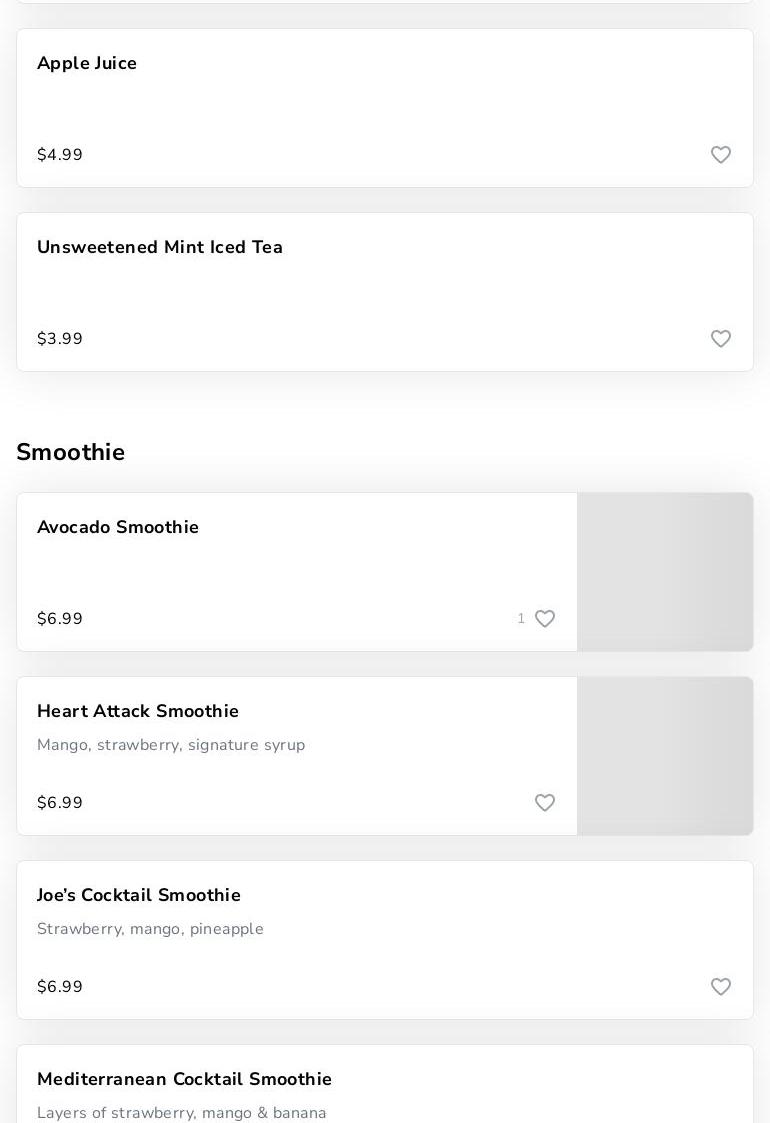Click the "Mango, strawberry, signature syrup" description
Image resolution: width=770 pixels, height=1123 pixels.
(171, 745)
